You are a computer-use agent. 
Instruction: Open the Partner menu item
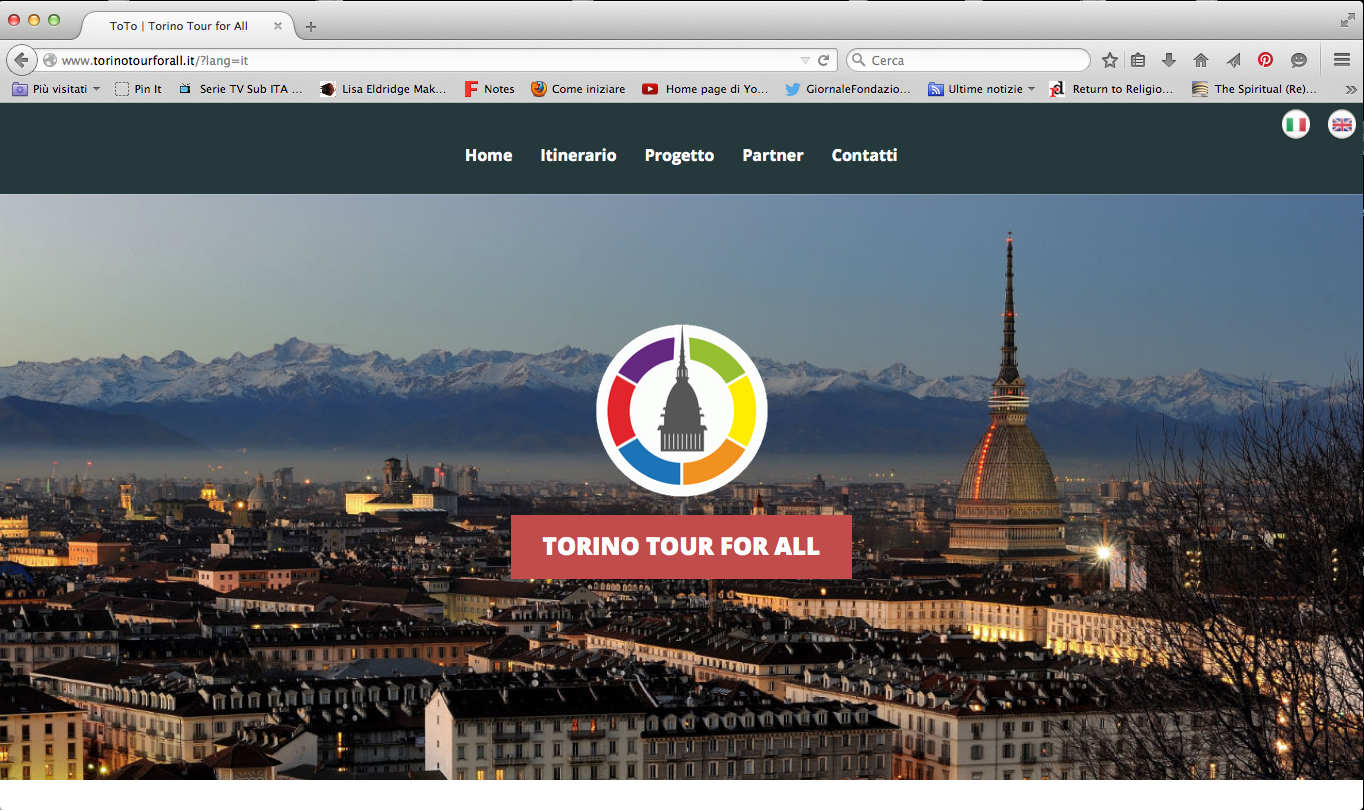(x=772, y=155)
